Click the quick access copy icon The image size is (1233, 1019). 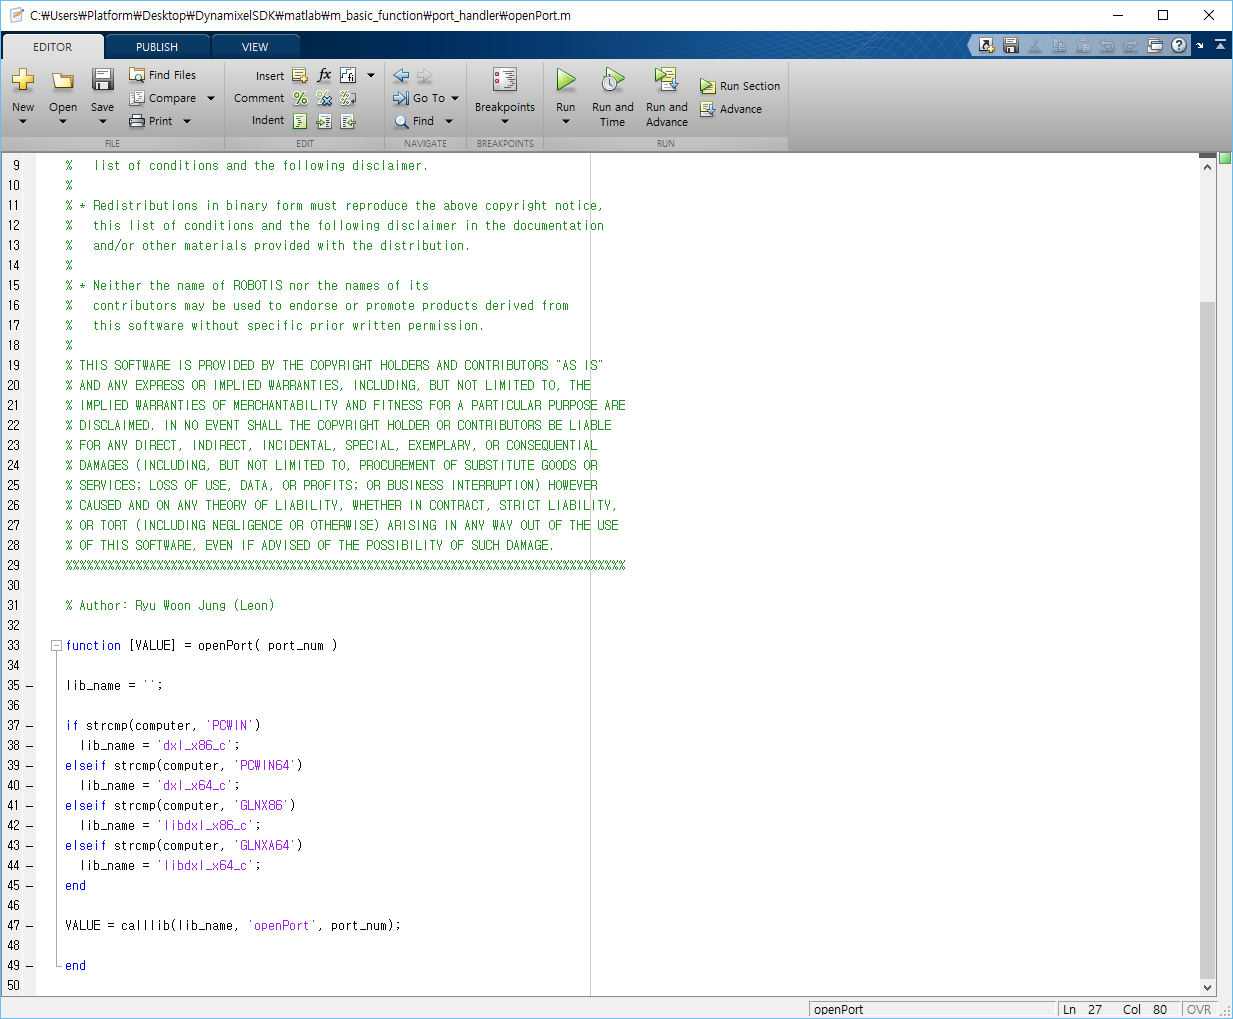[1059, 45]
